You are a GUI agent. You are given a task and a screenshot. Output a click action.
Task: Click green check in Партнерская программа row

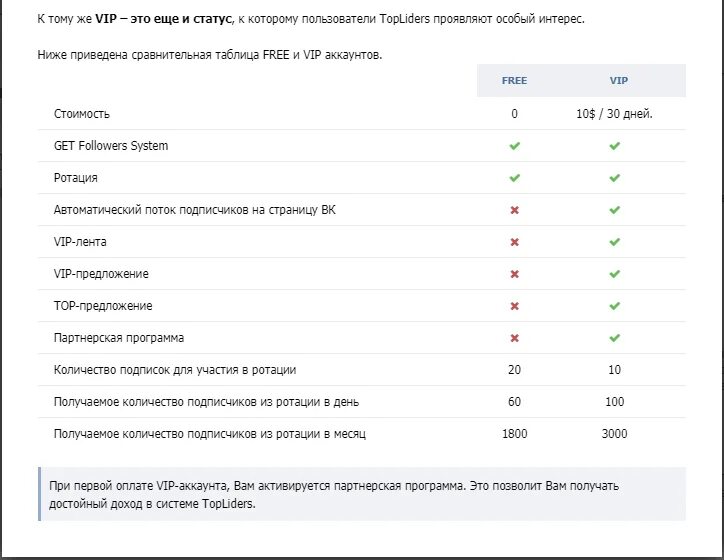[x=614, y=338]
